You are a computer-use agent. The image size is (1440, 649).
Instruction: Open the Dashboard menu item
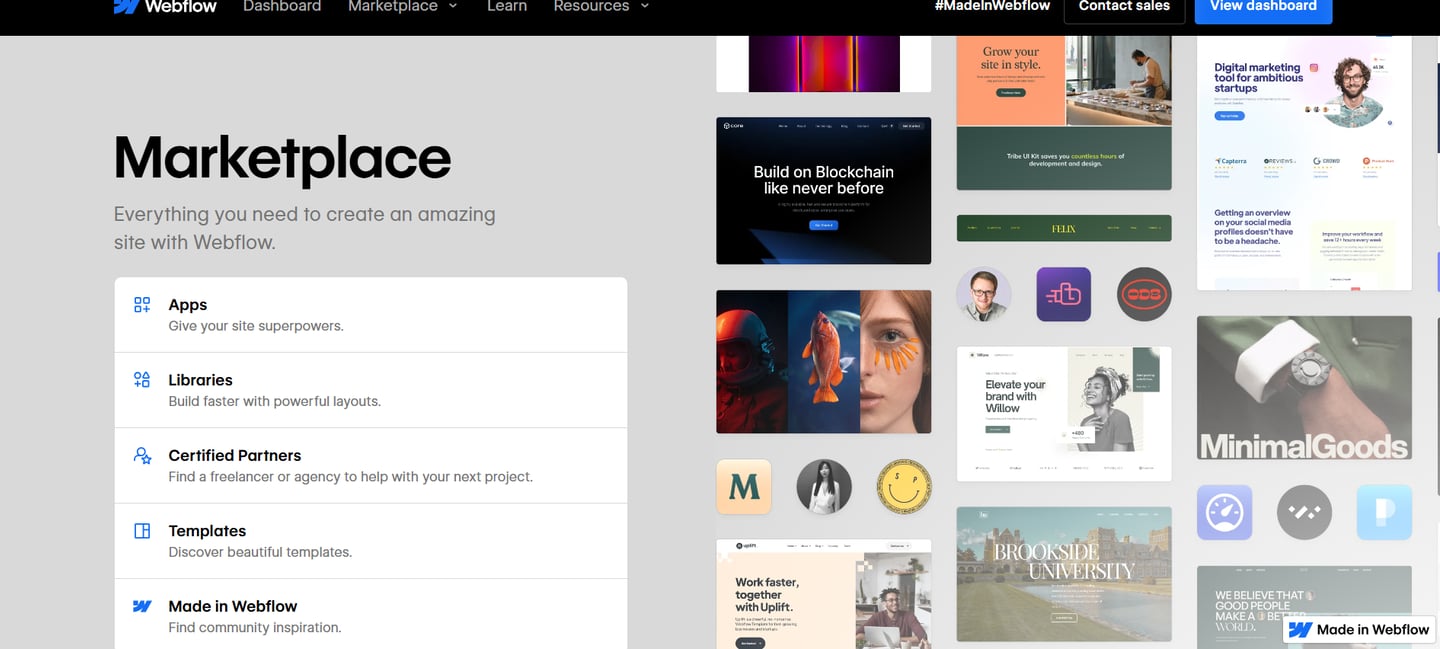[x=281, y=6]
